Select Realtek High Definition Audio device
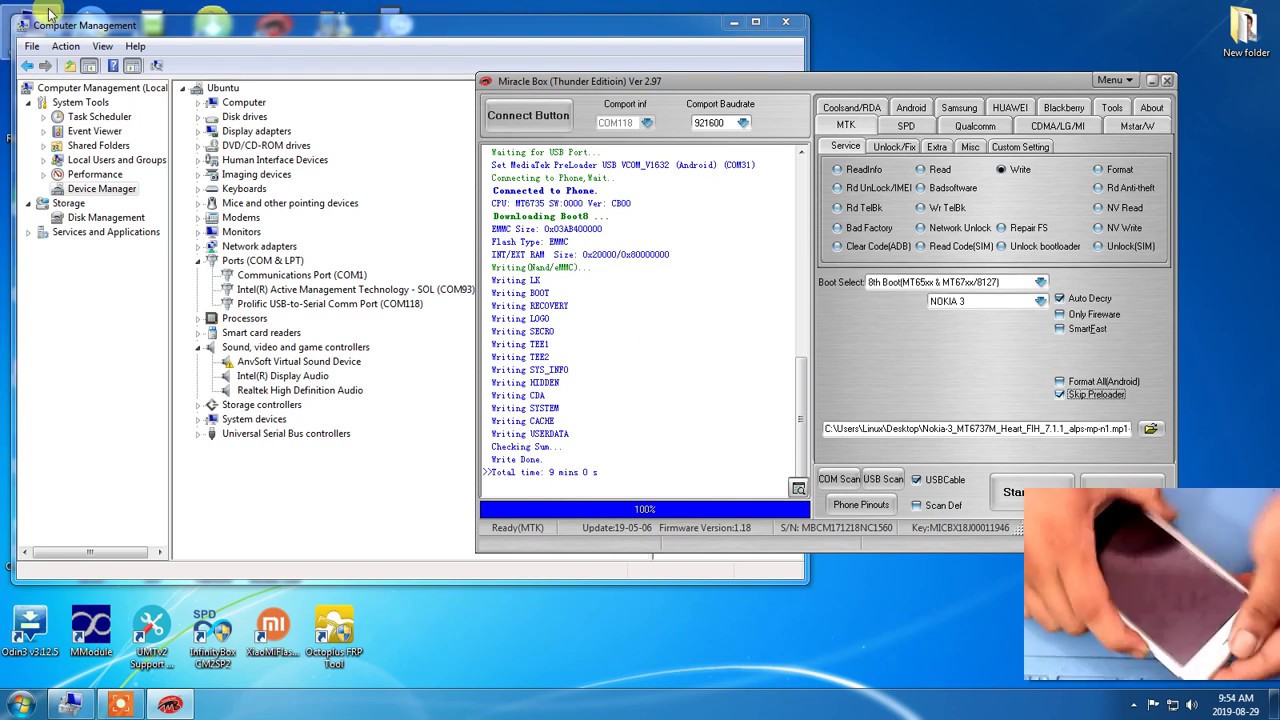The height and width of the screenshot is (720, 1280). (x=299, y=391)
